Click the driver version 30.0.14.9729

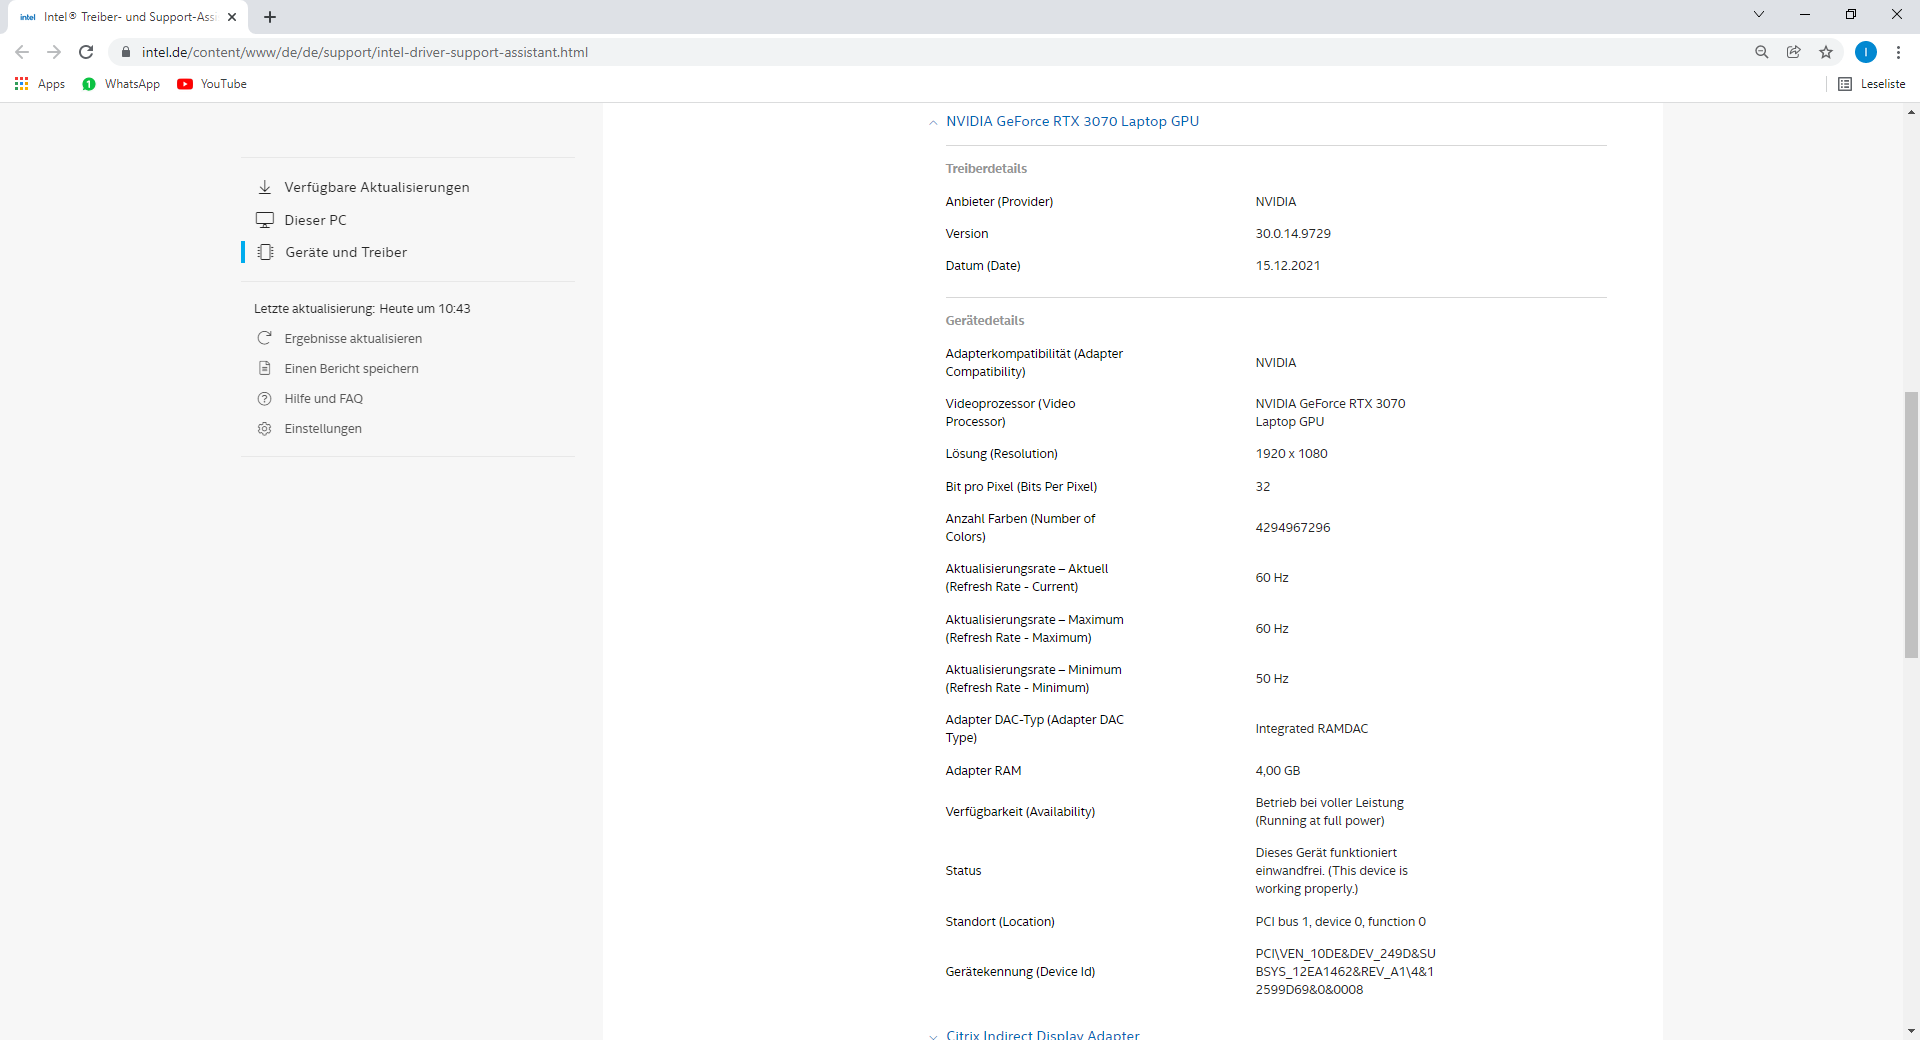[1293, 234]
